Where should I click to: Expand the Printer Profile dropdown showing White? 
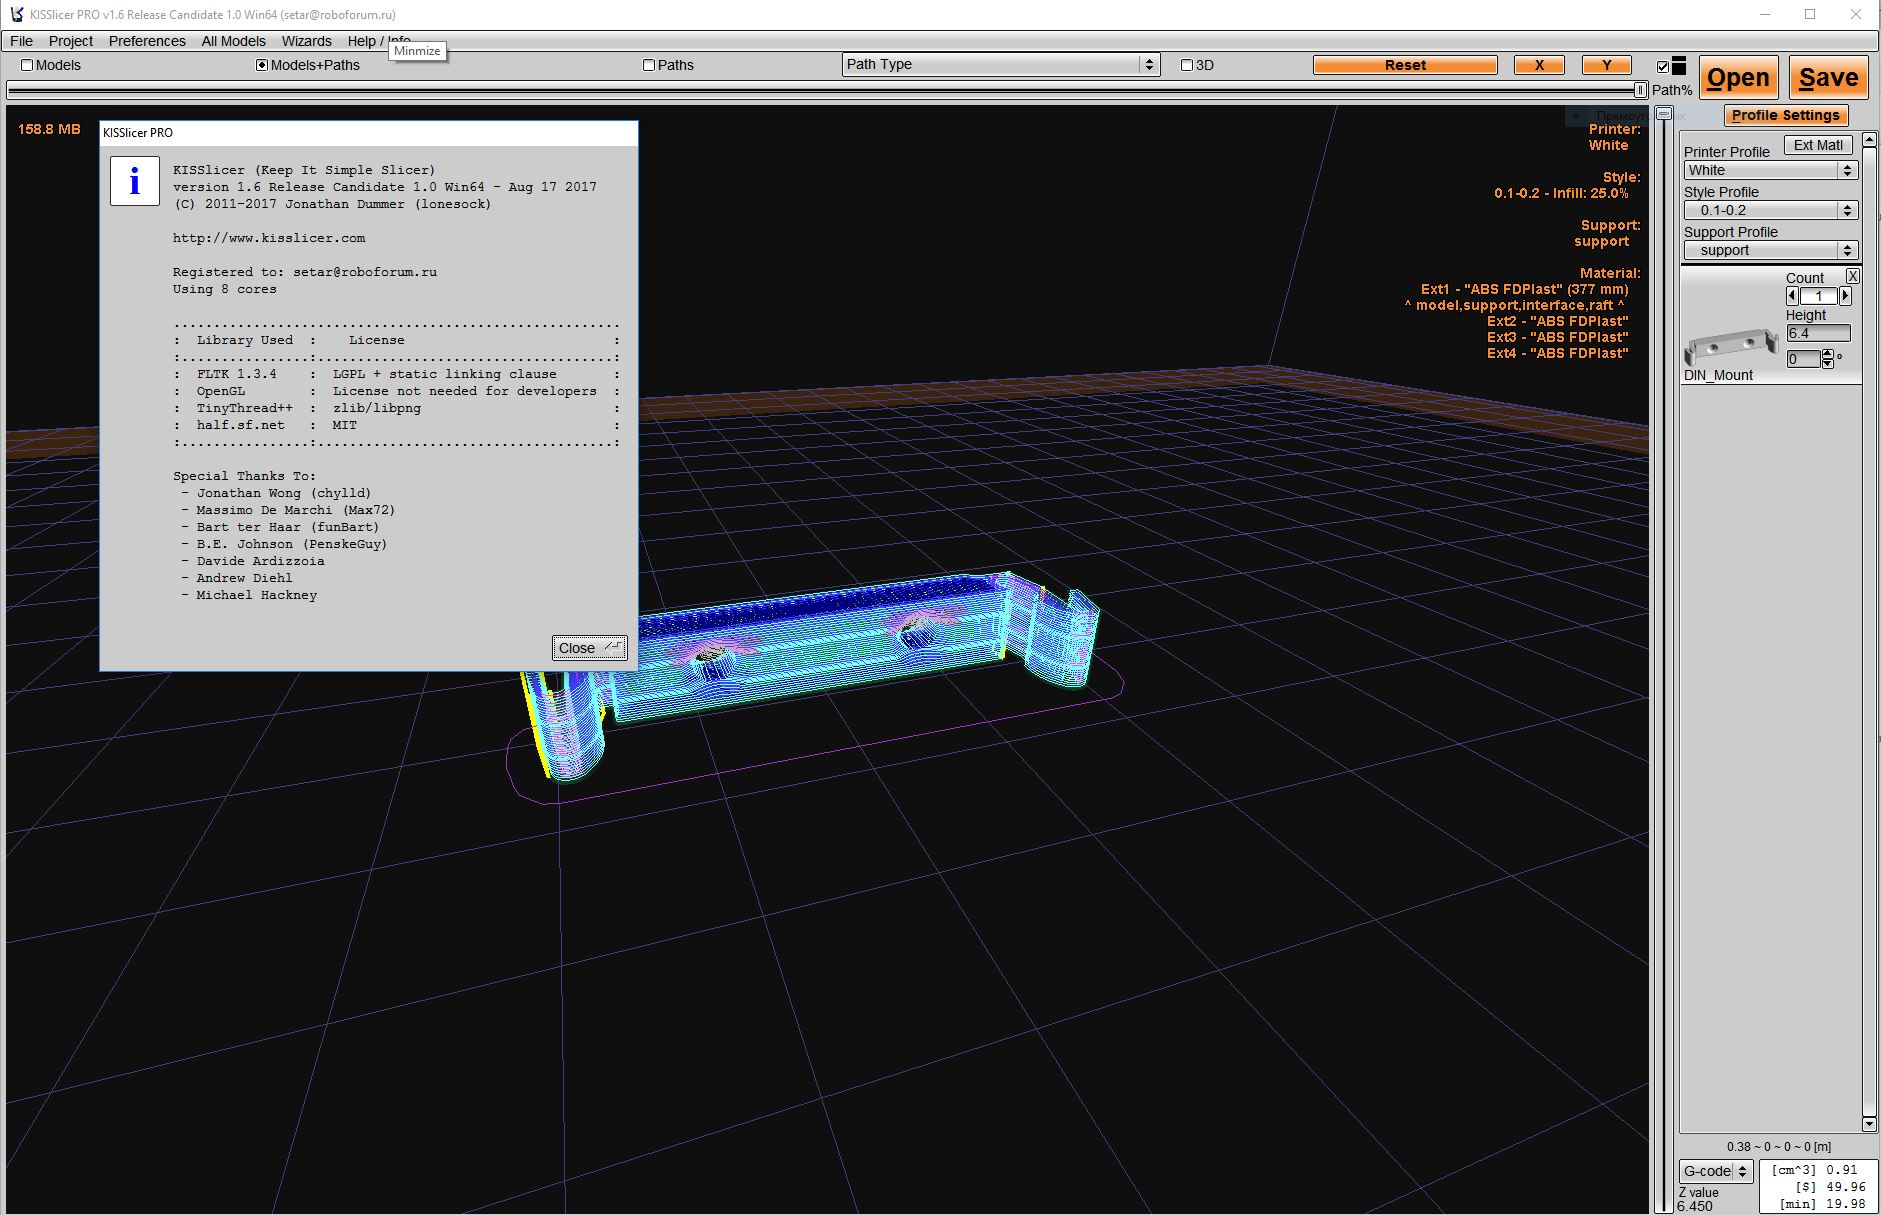[1771, 170]
